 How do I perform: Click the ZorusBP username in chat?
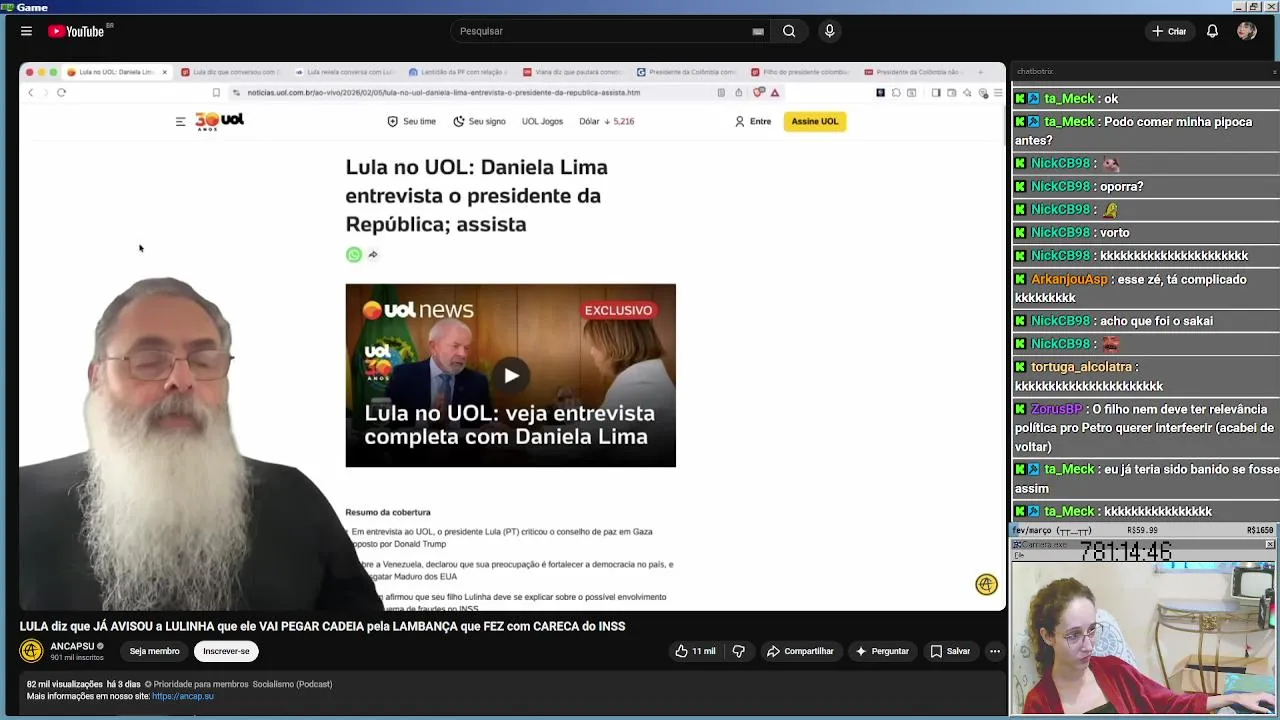pos(1057,409)
